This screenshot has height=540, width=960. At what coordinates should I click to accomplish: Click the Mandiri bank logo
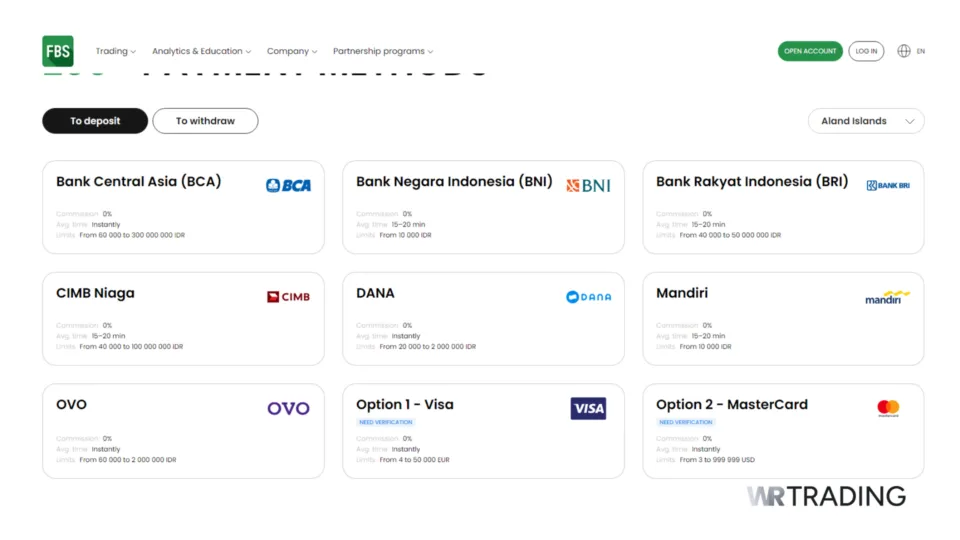[x=888, y=297]
